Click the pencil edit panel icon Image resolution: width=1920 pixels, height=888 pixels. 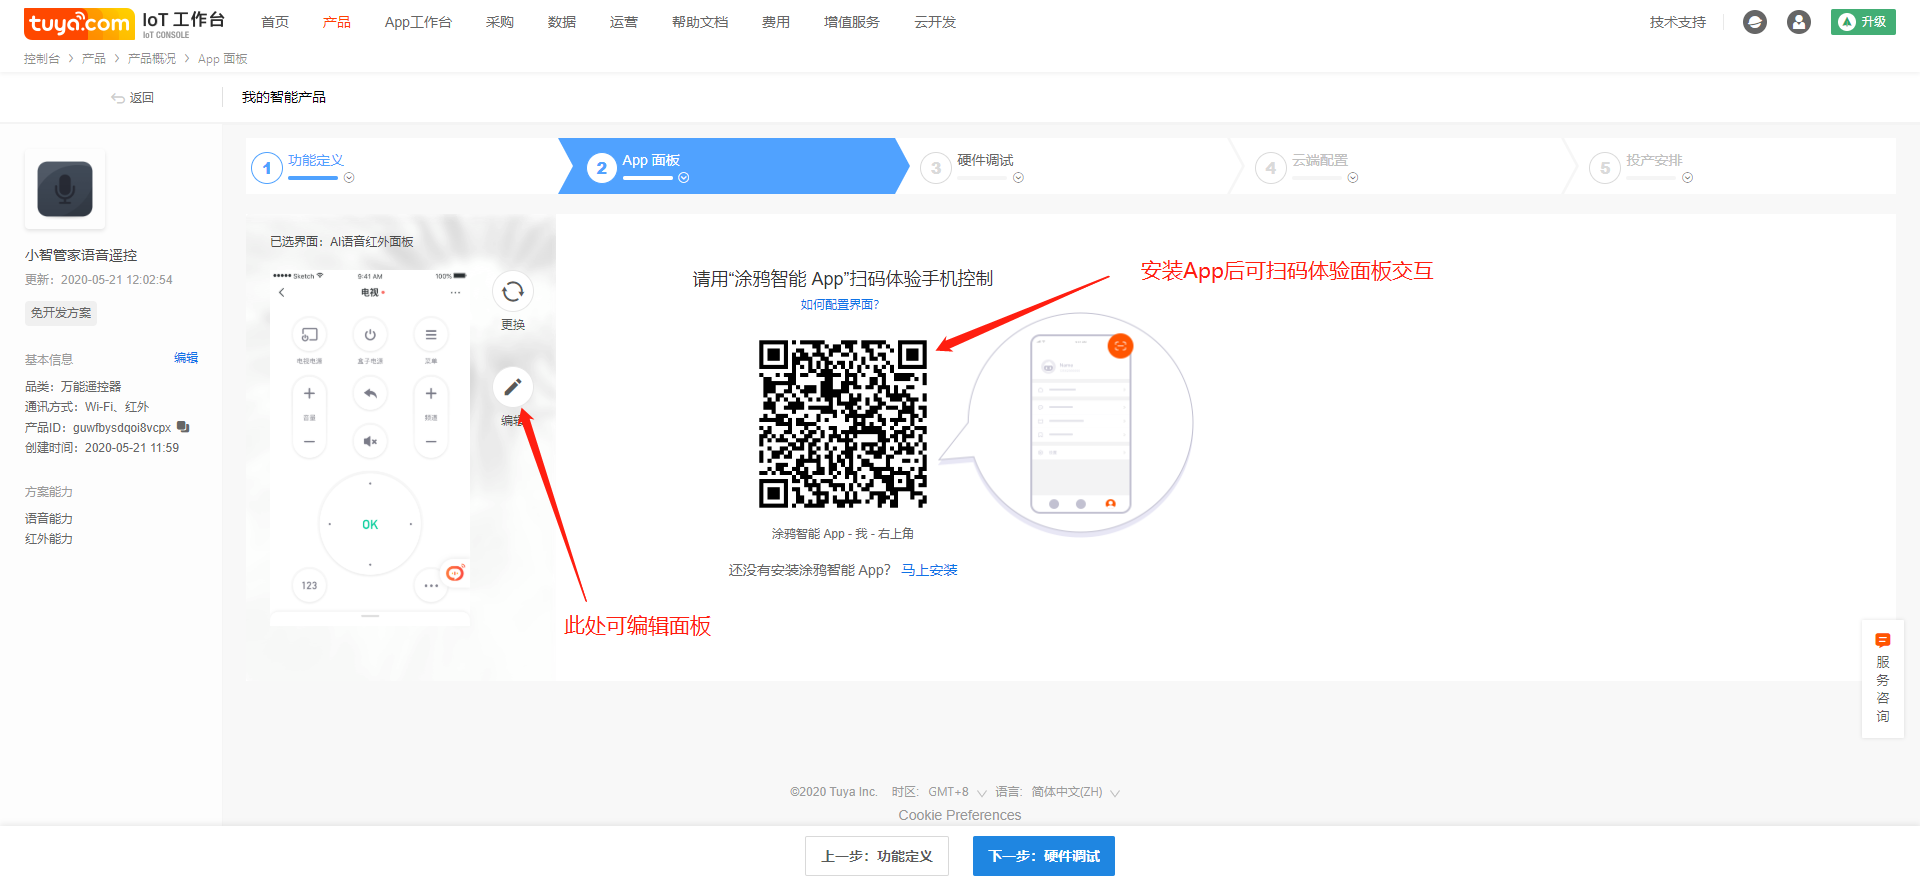512,387
